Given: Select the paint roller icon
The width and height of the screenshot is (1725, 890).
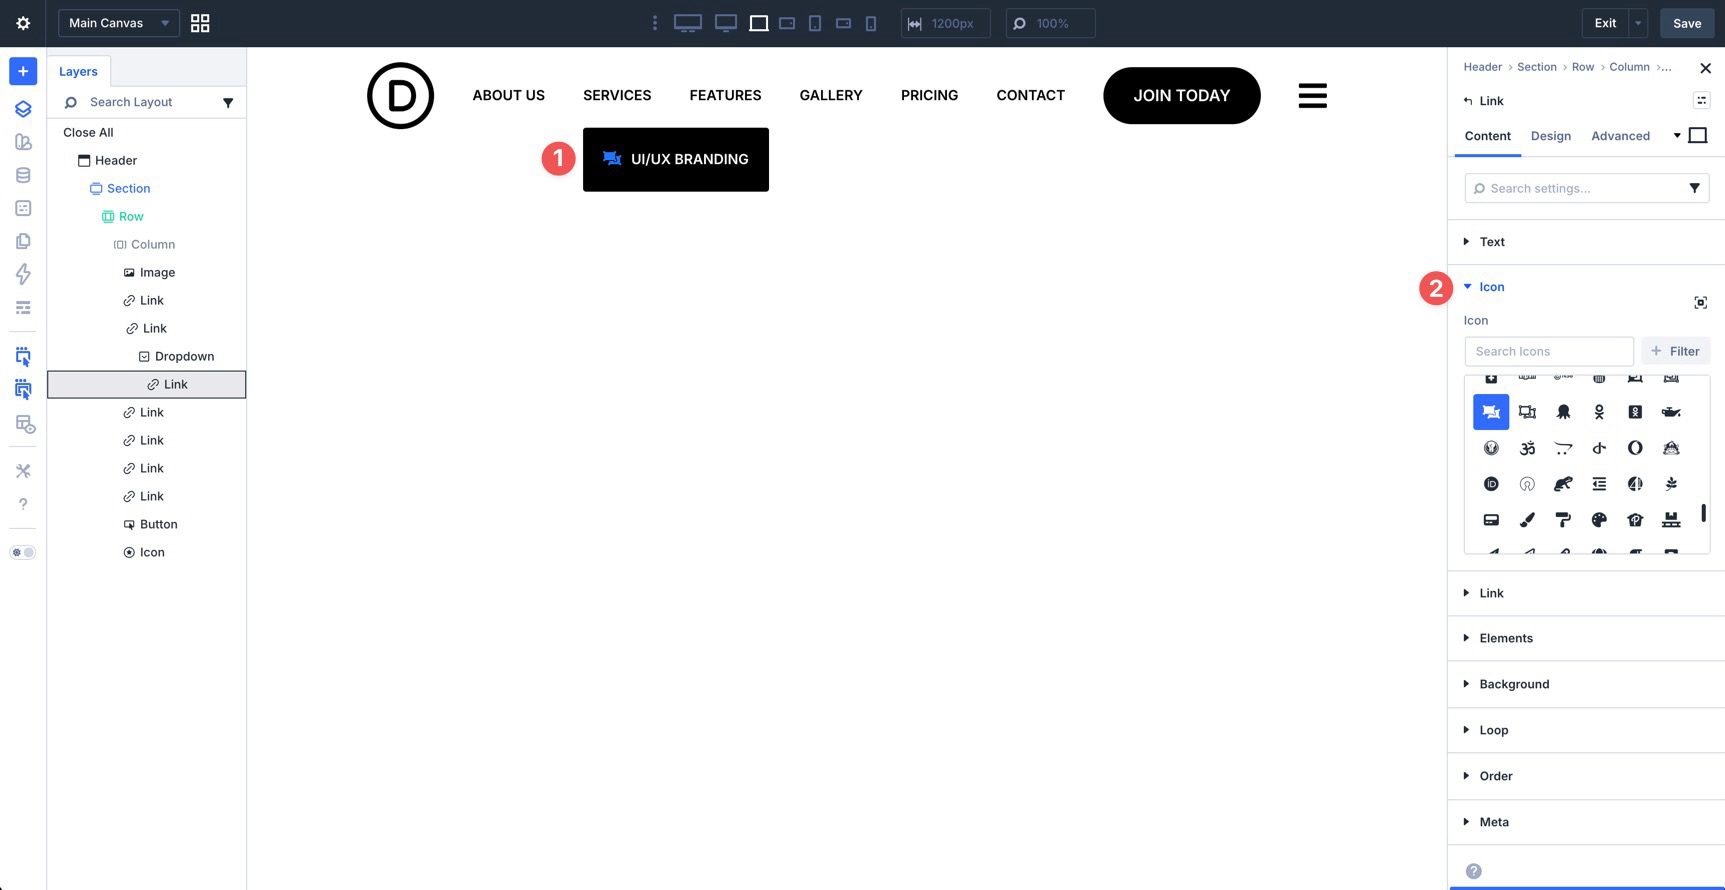Looking at the screenshot, I should pos(1563,520).
